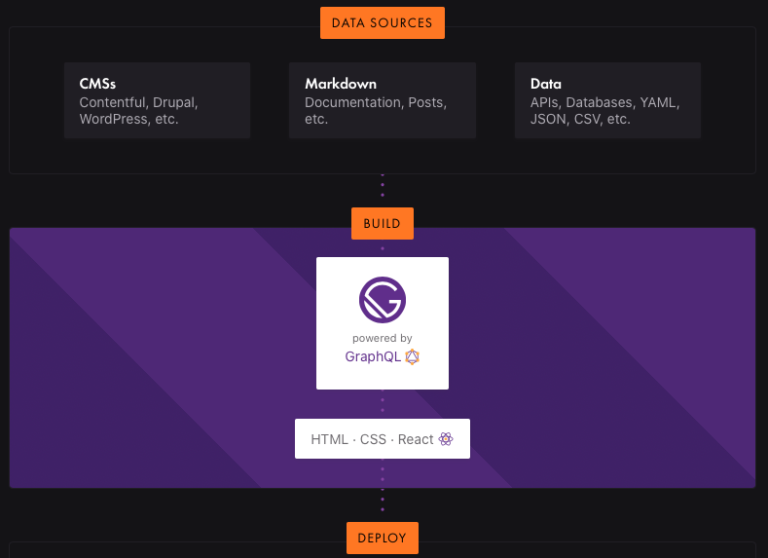The width and height of the screenshot is (768, 558).
Task: Click the GraphQL logo icon
Action: pos(412,357)
